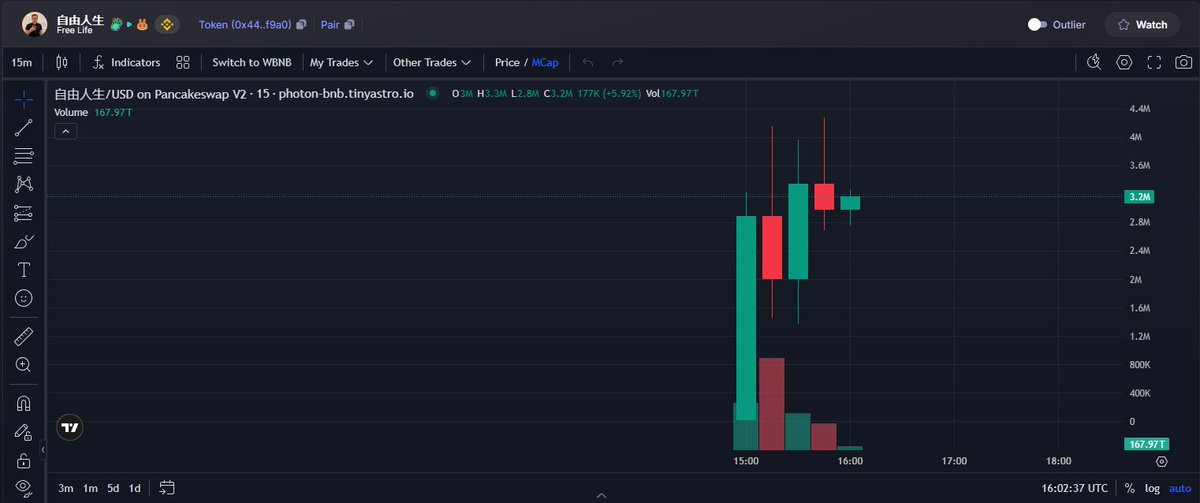Activate the magnet snap mode
This screenshot has height=503, width=1200.
pyautogui.click(x=24, y=404)
